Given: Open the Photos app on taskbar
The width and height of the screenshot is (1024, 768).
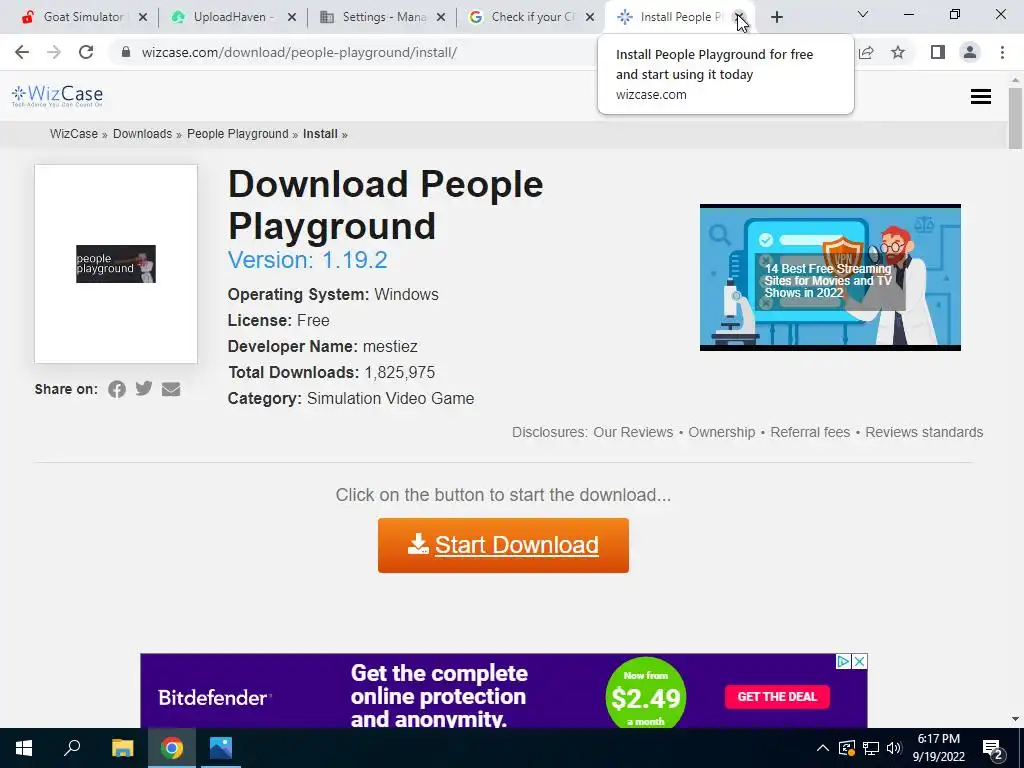Looking at the screenshot, I should pyautogui.click(x=221, y=748).
